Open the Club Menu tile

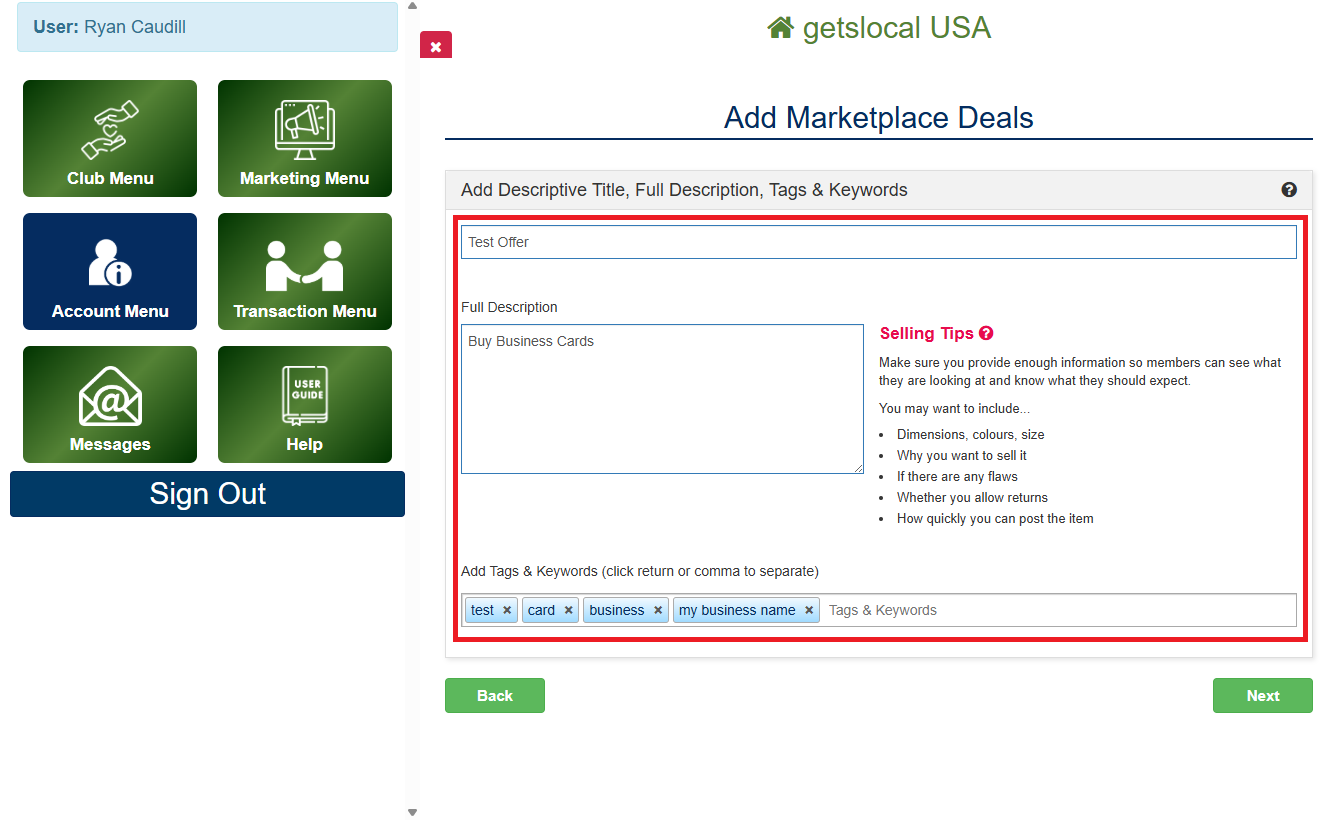[x=110, y=138]
